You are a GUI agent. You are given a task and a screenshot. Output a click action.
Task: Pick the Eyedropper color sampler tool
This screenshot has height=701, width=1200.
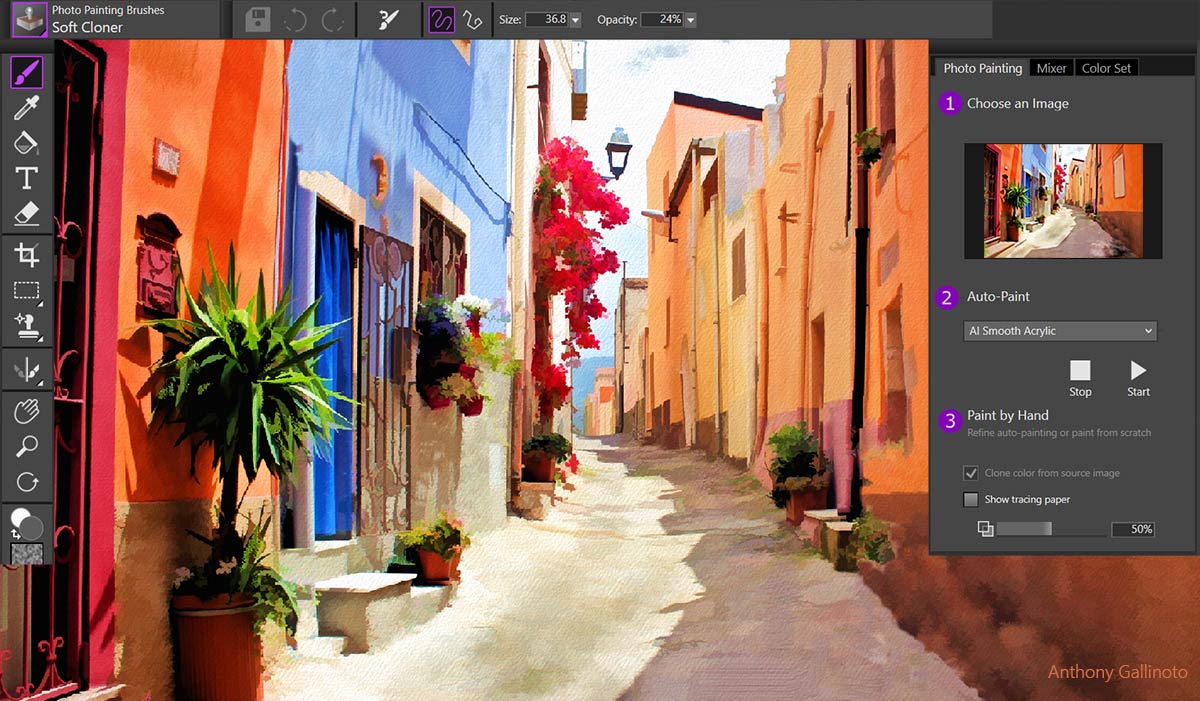pos(26,108)
